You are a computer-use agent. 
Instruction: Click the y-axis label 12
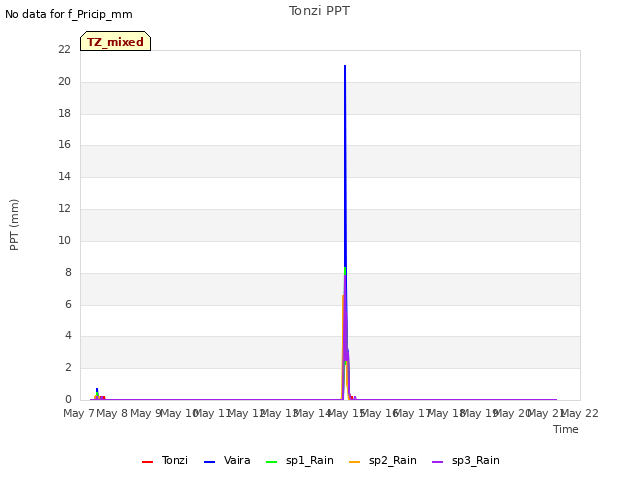[64, 209]
